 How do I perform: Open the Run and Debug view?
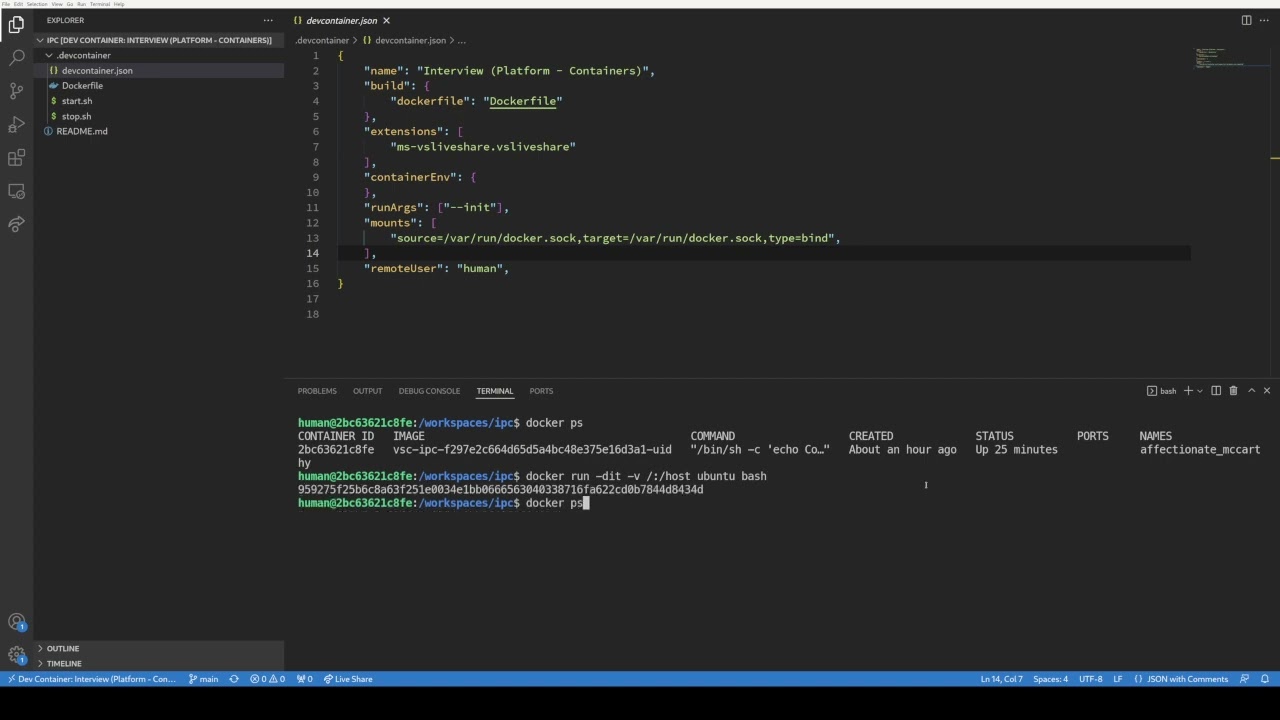(16, 125)
